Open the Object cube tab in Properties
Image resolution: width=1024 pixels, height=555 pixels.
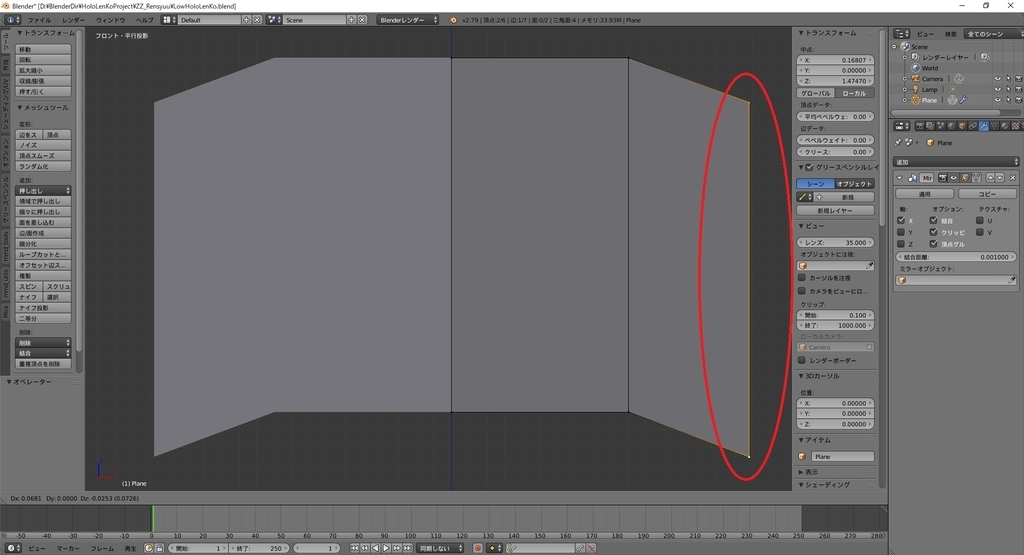click(x=962, y=125)
